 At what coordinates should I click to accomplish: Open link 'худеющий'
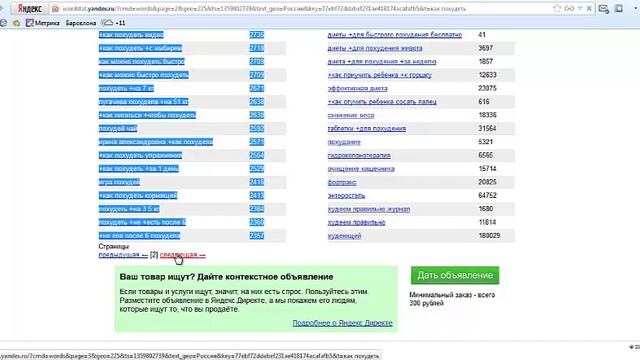click(x=344, y=236)
